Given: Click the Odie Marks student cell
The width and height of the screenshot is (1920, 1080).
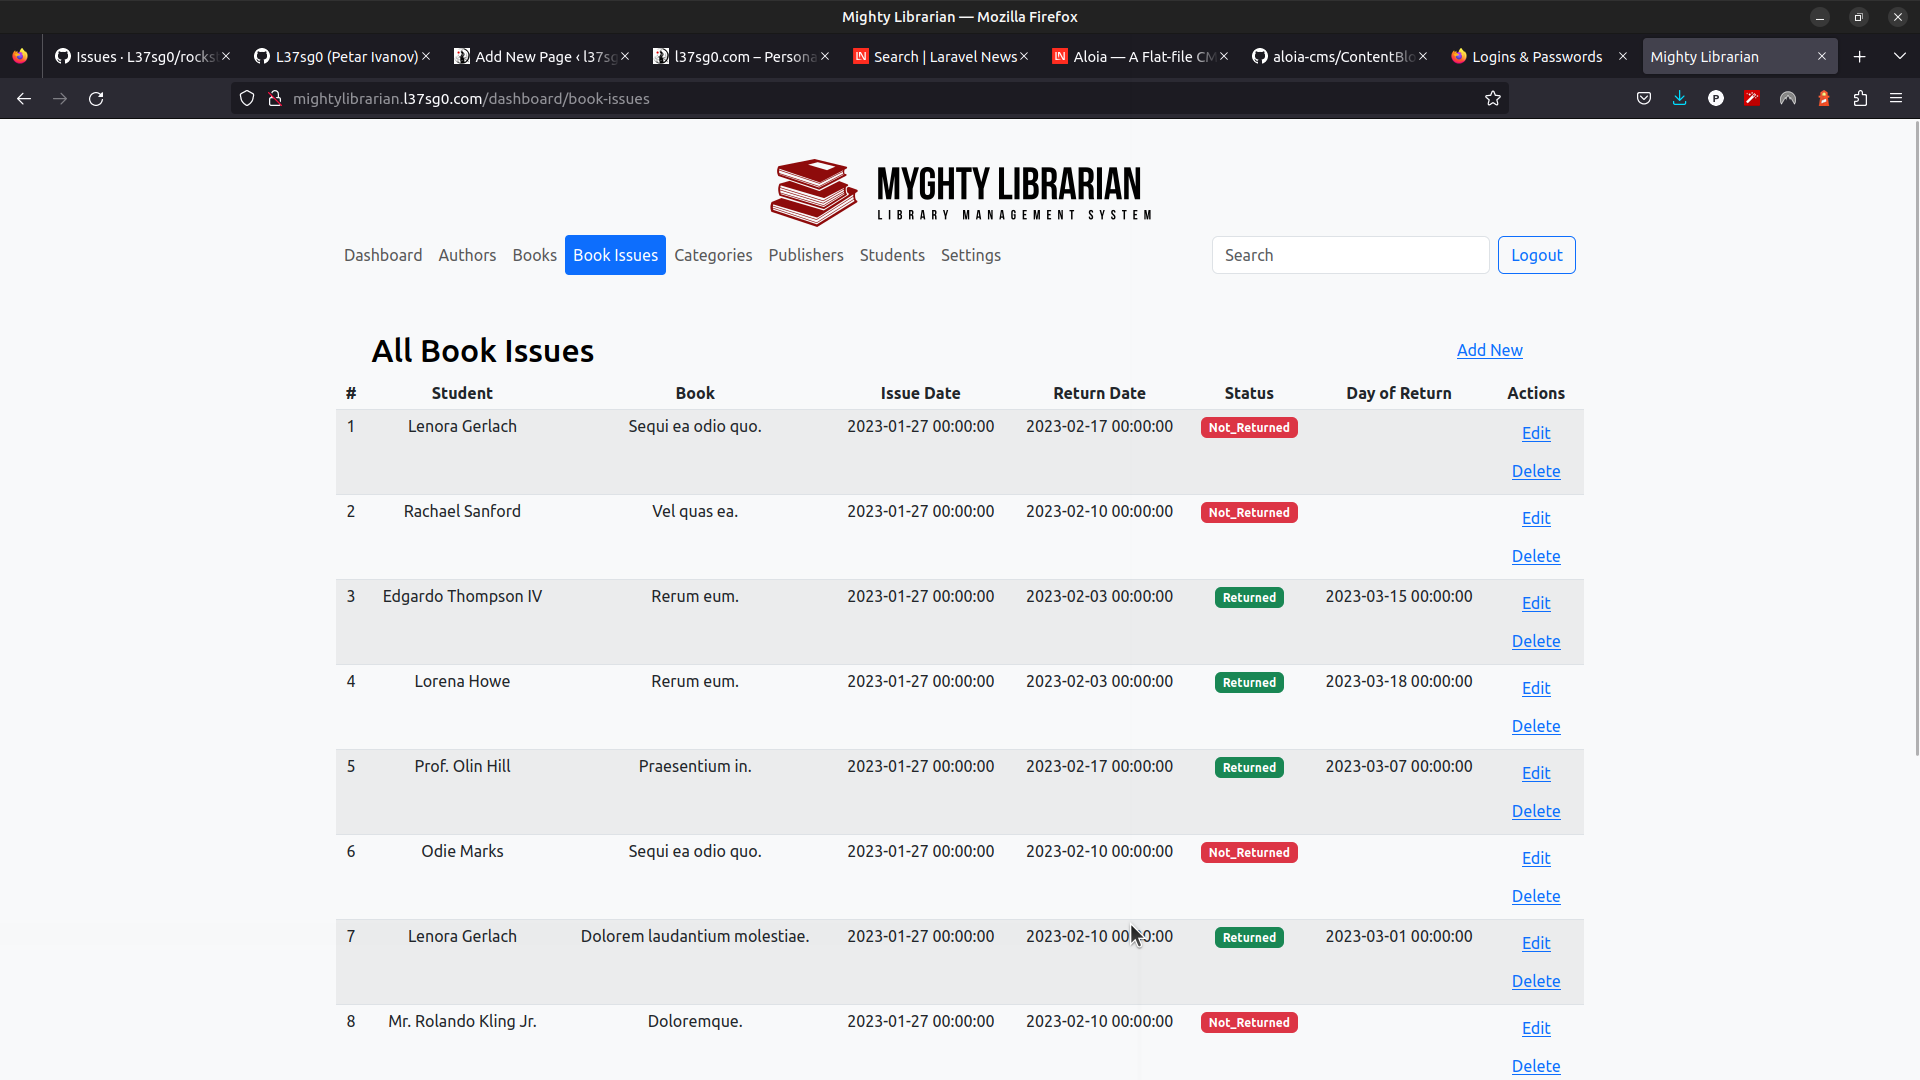Looking at the screenshot, I should tap(462, 851).
